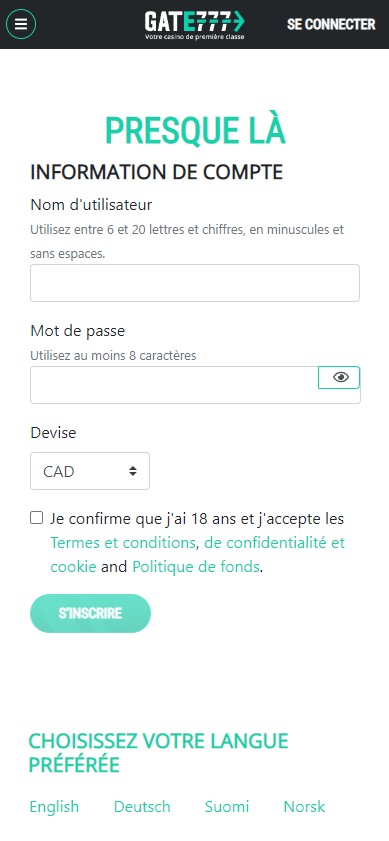The height and width of the screenshot is (841, 389).
Task: Open the Politique de fonds link
Action: [x=196, y=566]
